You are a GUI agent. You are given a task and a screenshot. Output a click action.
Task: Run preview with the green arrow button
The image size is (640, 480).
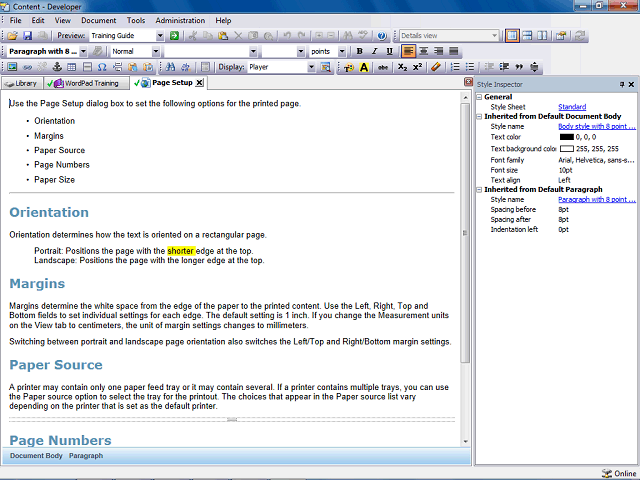(x=174, y=36)
